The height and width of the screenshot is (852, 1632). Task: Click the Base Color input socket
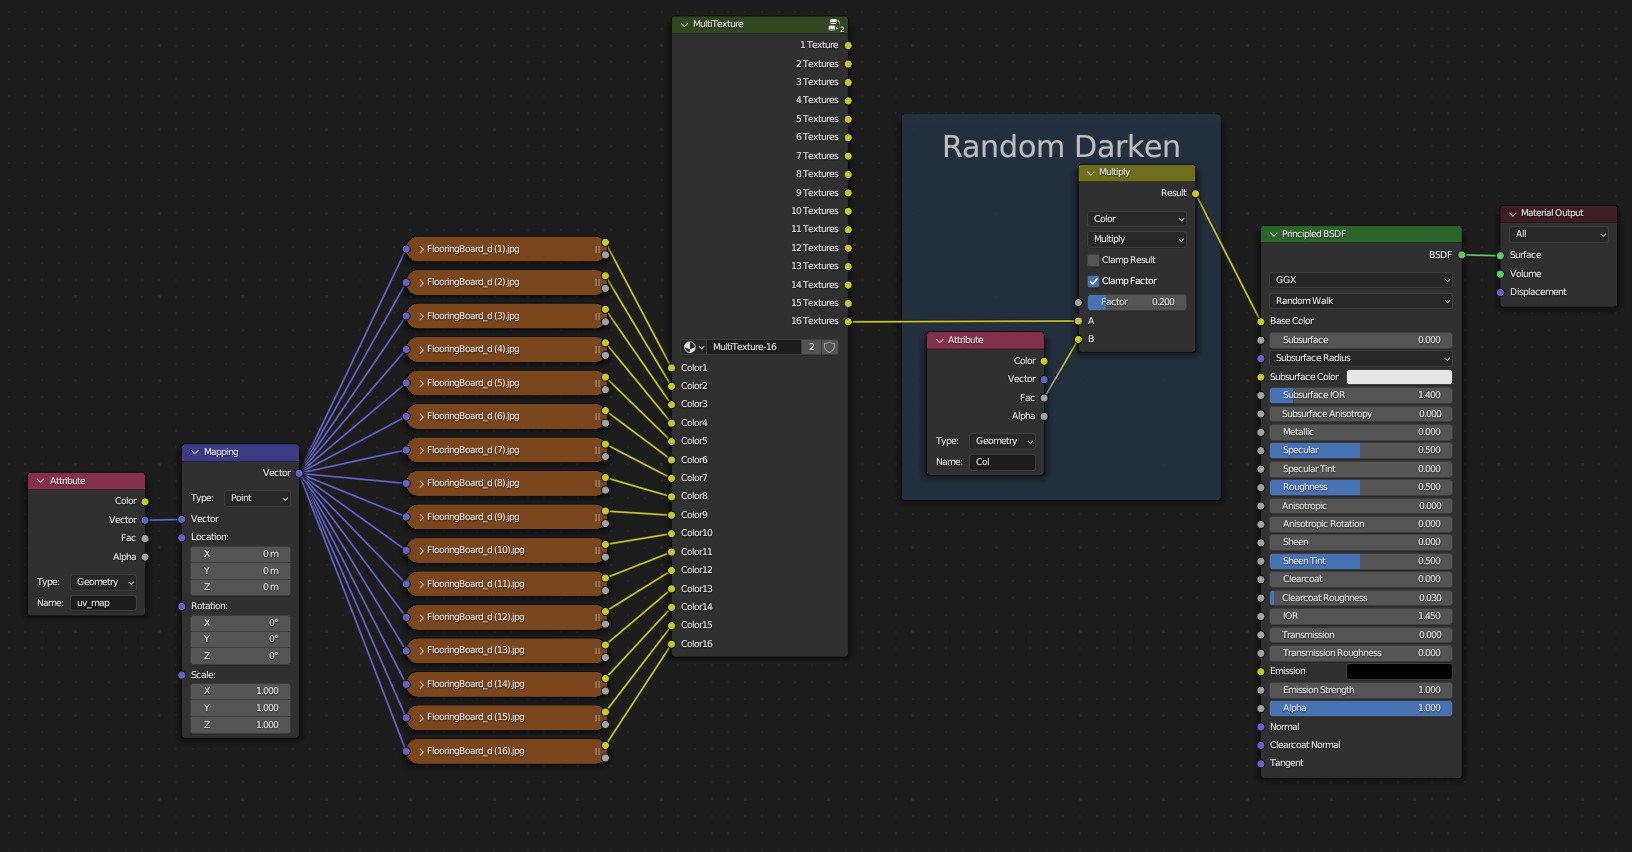(1260, 321)
